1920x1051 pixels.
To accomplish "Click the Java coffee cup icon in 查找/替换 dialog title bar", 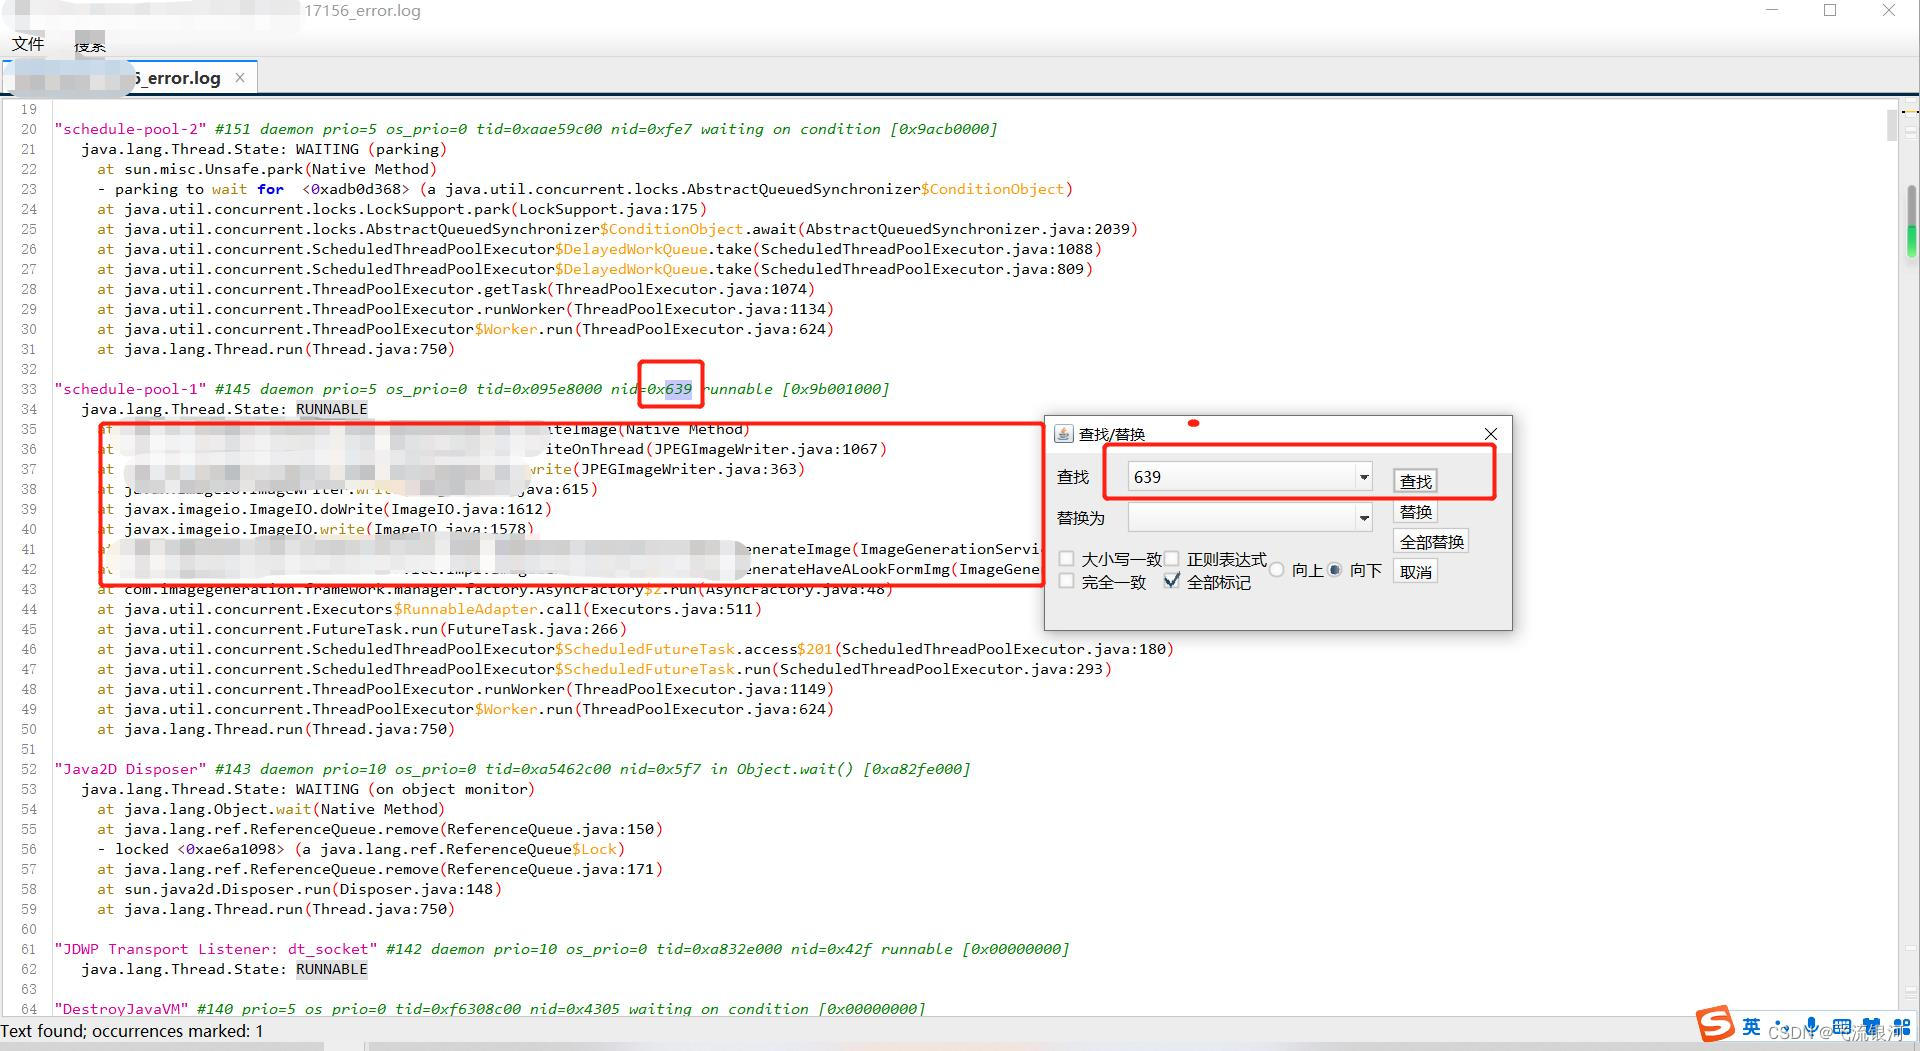I will point(1063,435).
